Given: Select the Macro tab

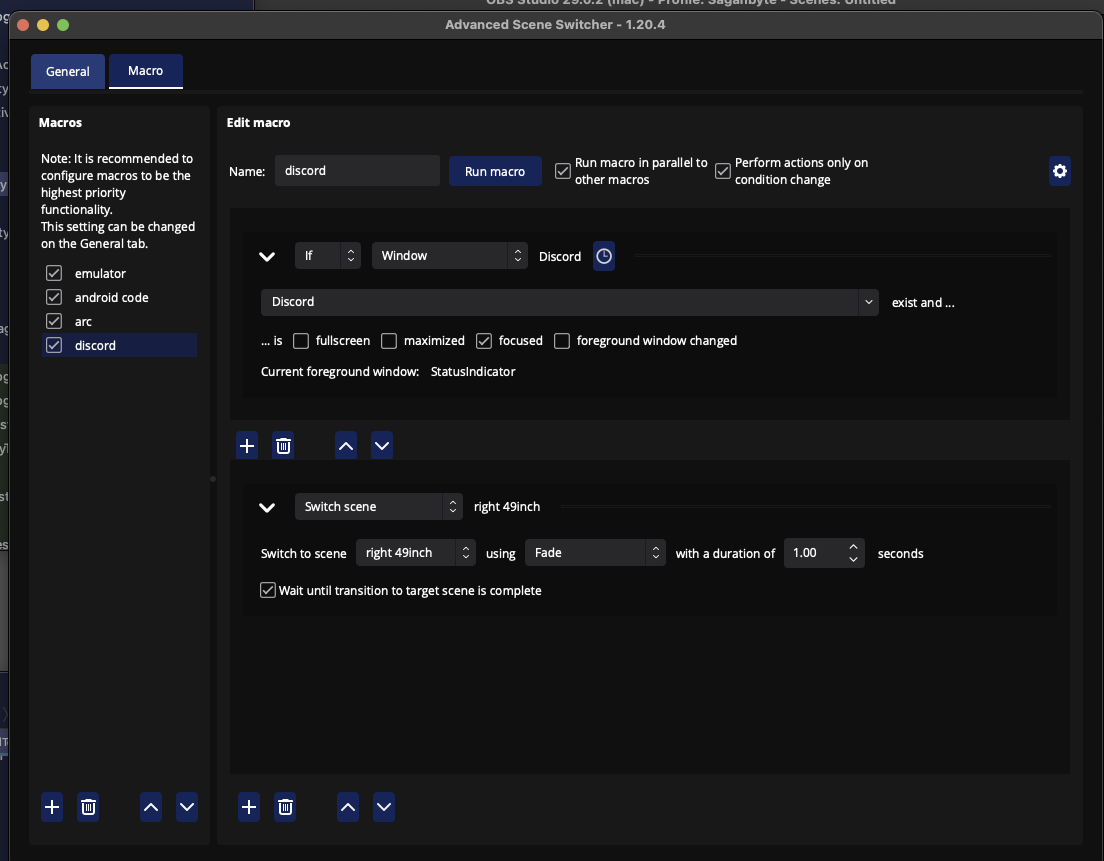Looking at the screenshot, I should [145, 71].
